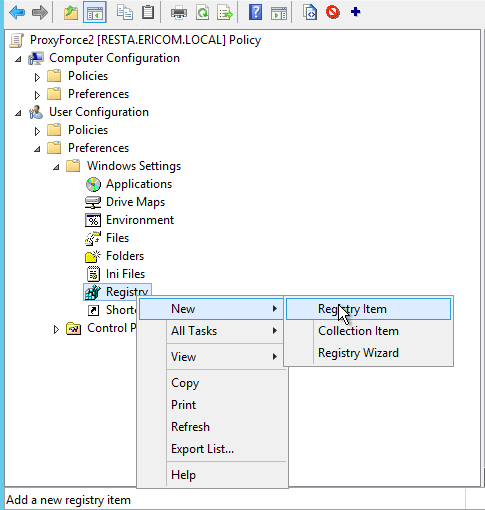Click the Print icon in the toolbar
Screen dimensions: 485x510
pos(179,13)
